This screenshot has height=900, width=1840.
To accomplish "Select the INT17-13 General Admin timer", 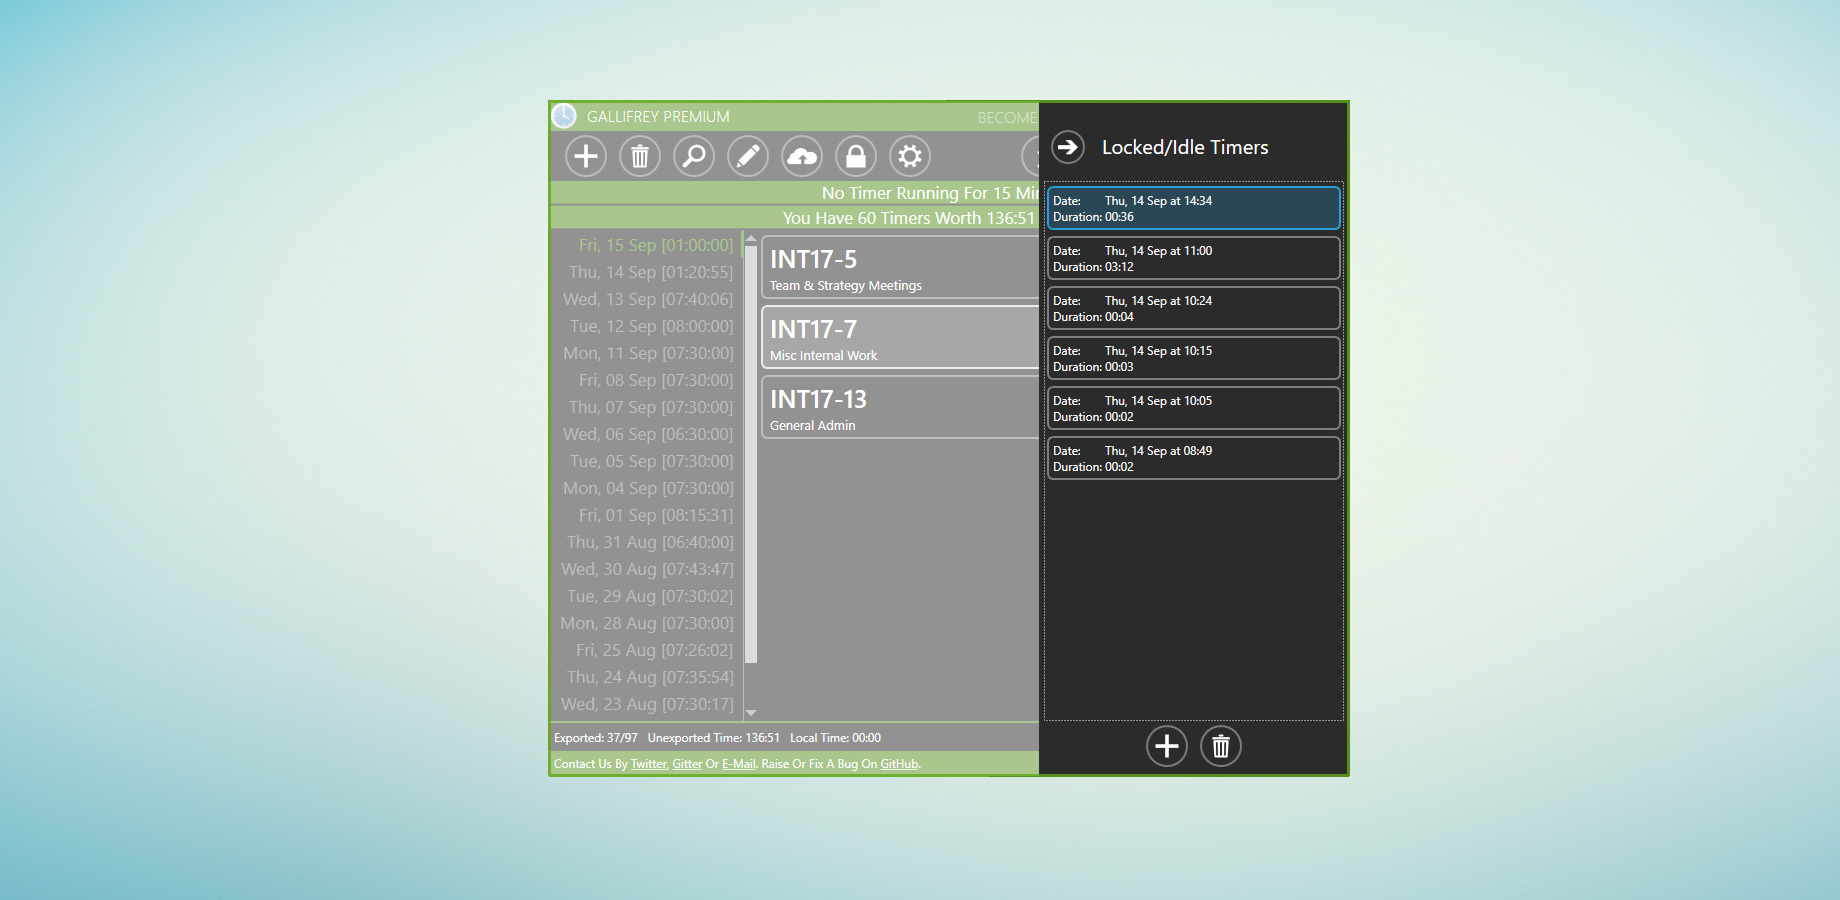I will (900, 407).
